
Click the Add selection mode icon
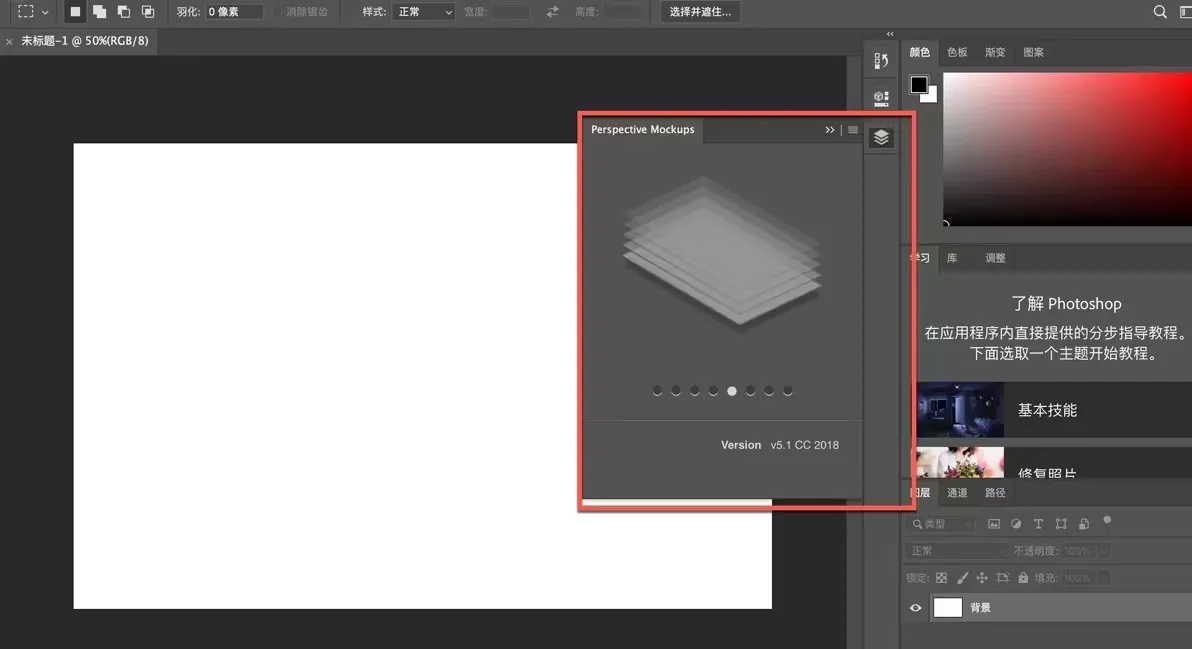pyautogui.click(x=99, y=12)
